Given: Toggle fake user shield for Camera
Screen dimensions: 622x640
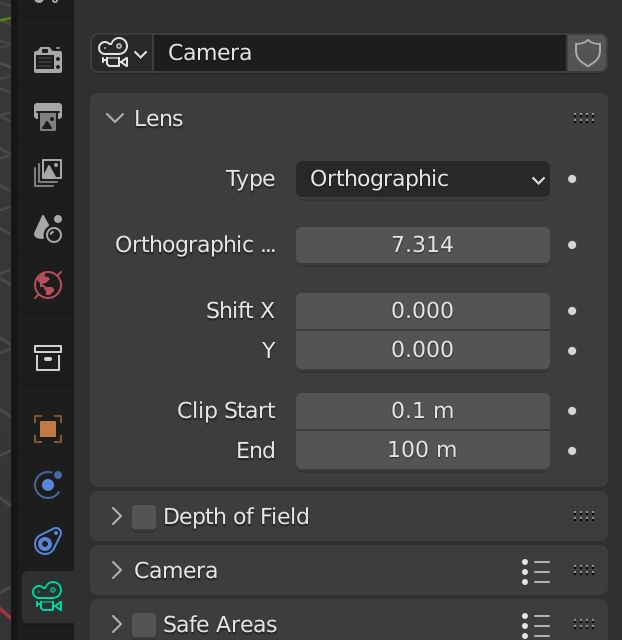Looking at the screenshot, I should [587, 53].
